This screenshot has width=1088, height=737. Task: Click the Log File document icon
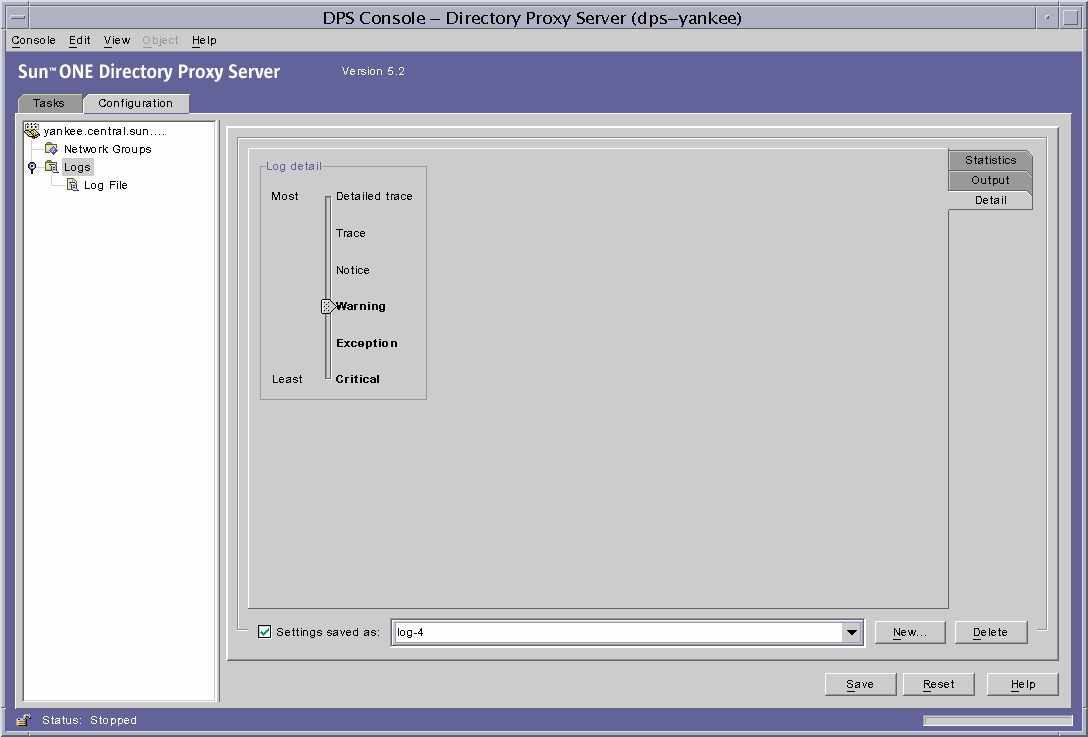(72, 185)
